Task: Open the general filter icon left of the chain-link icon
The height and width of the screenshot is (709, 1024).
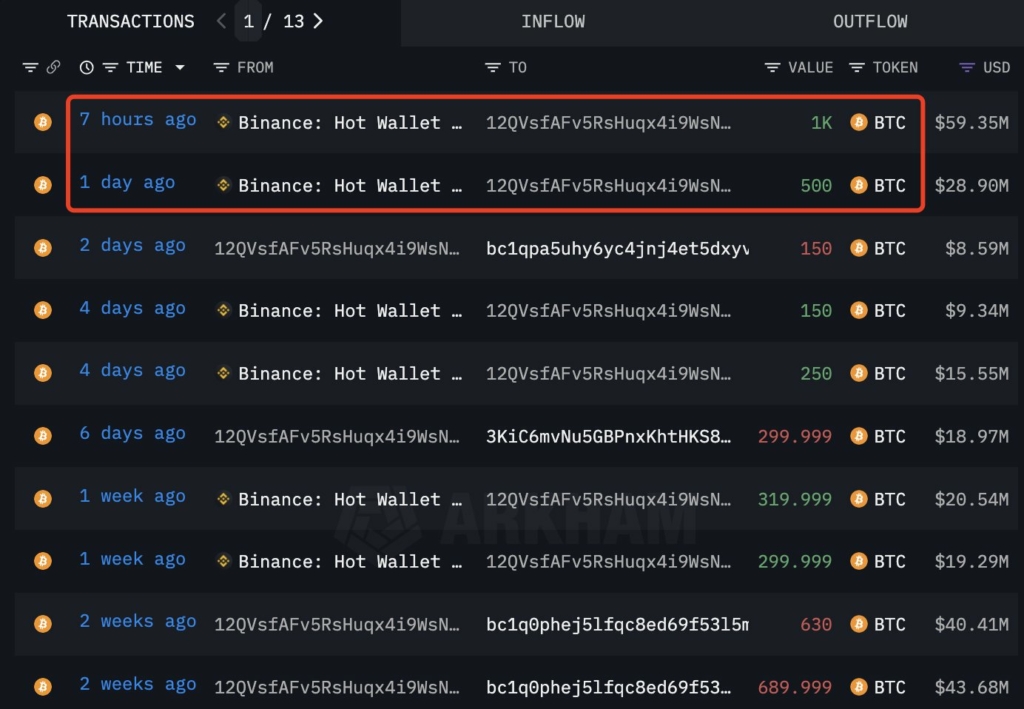Action: coord(30,67)
